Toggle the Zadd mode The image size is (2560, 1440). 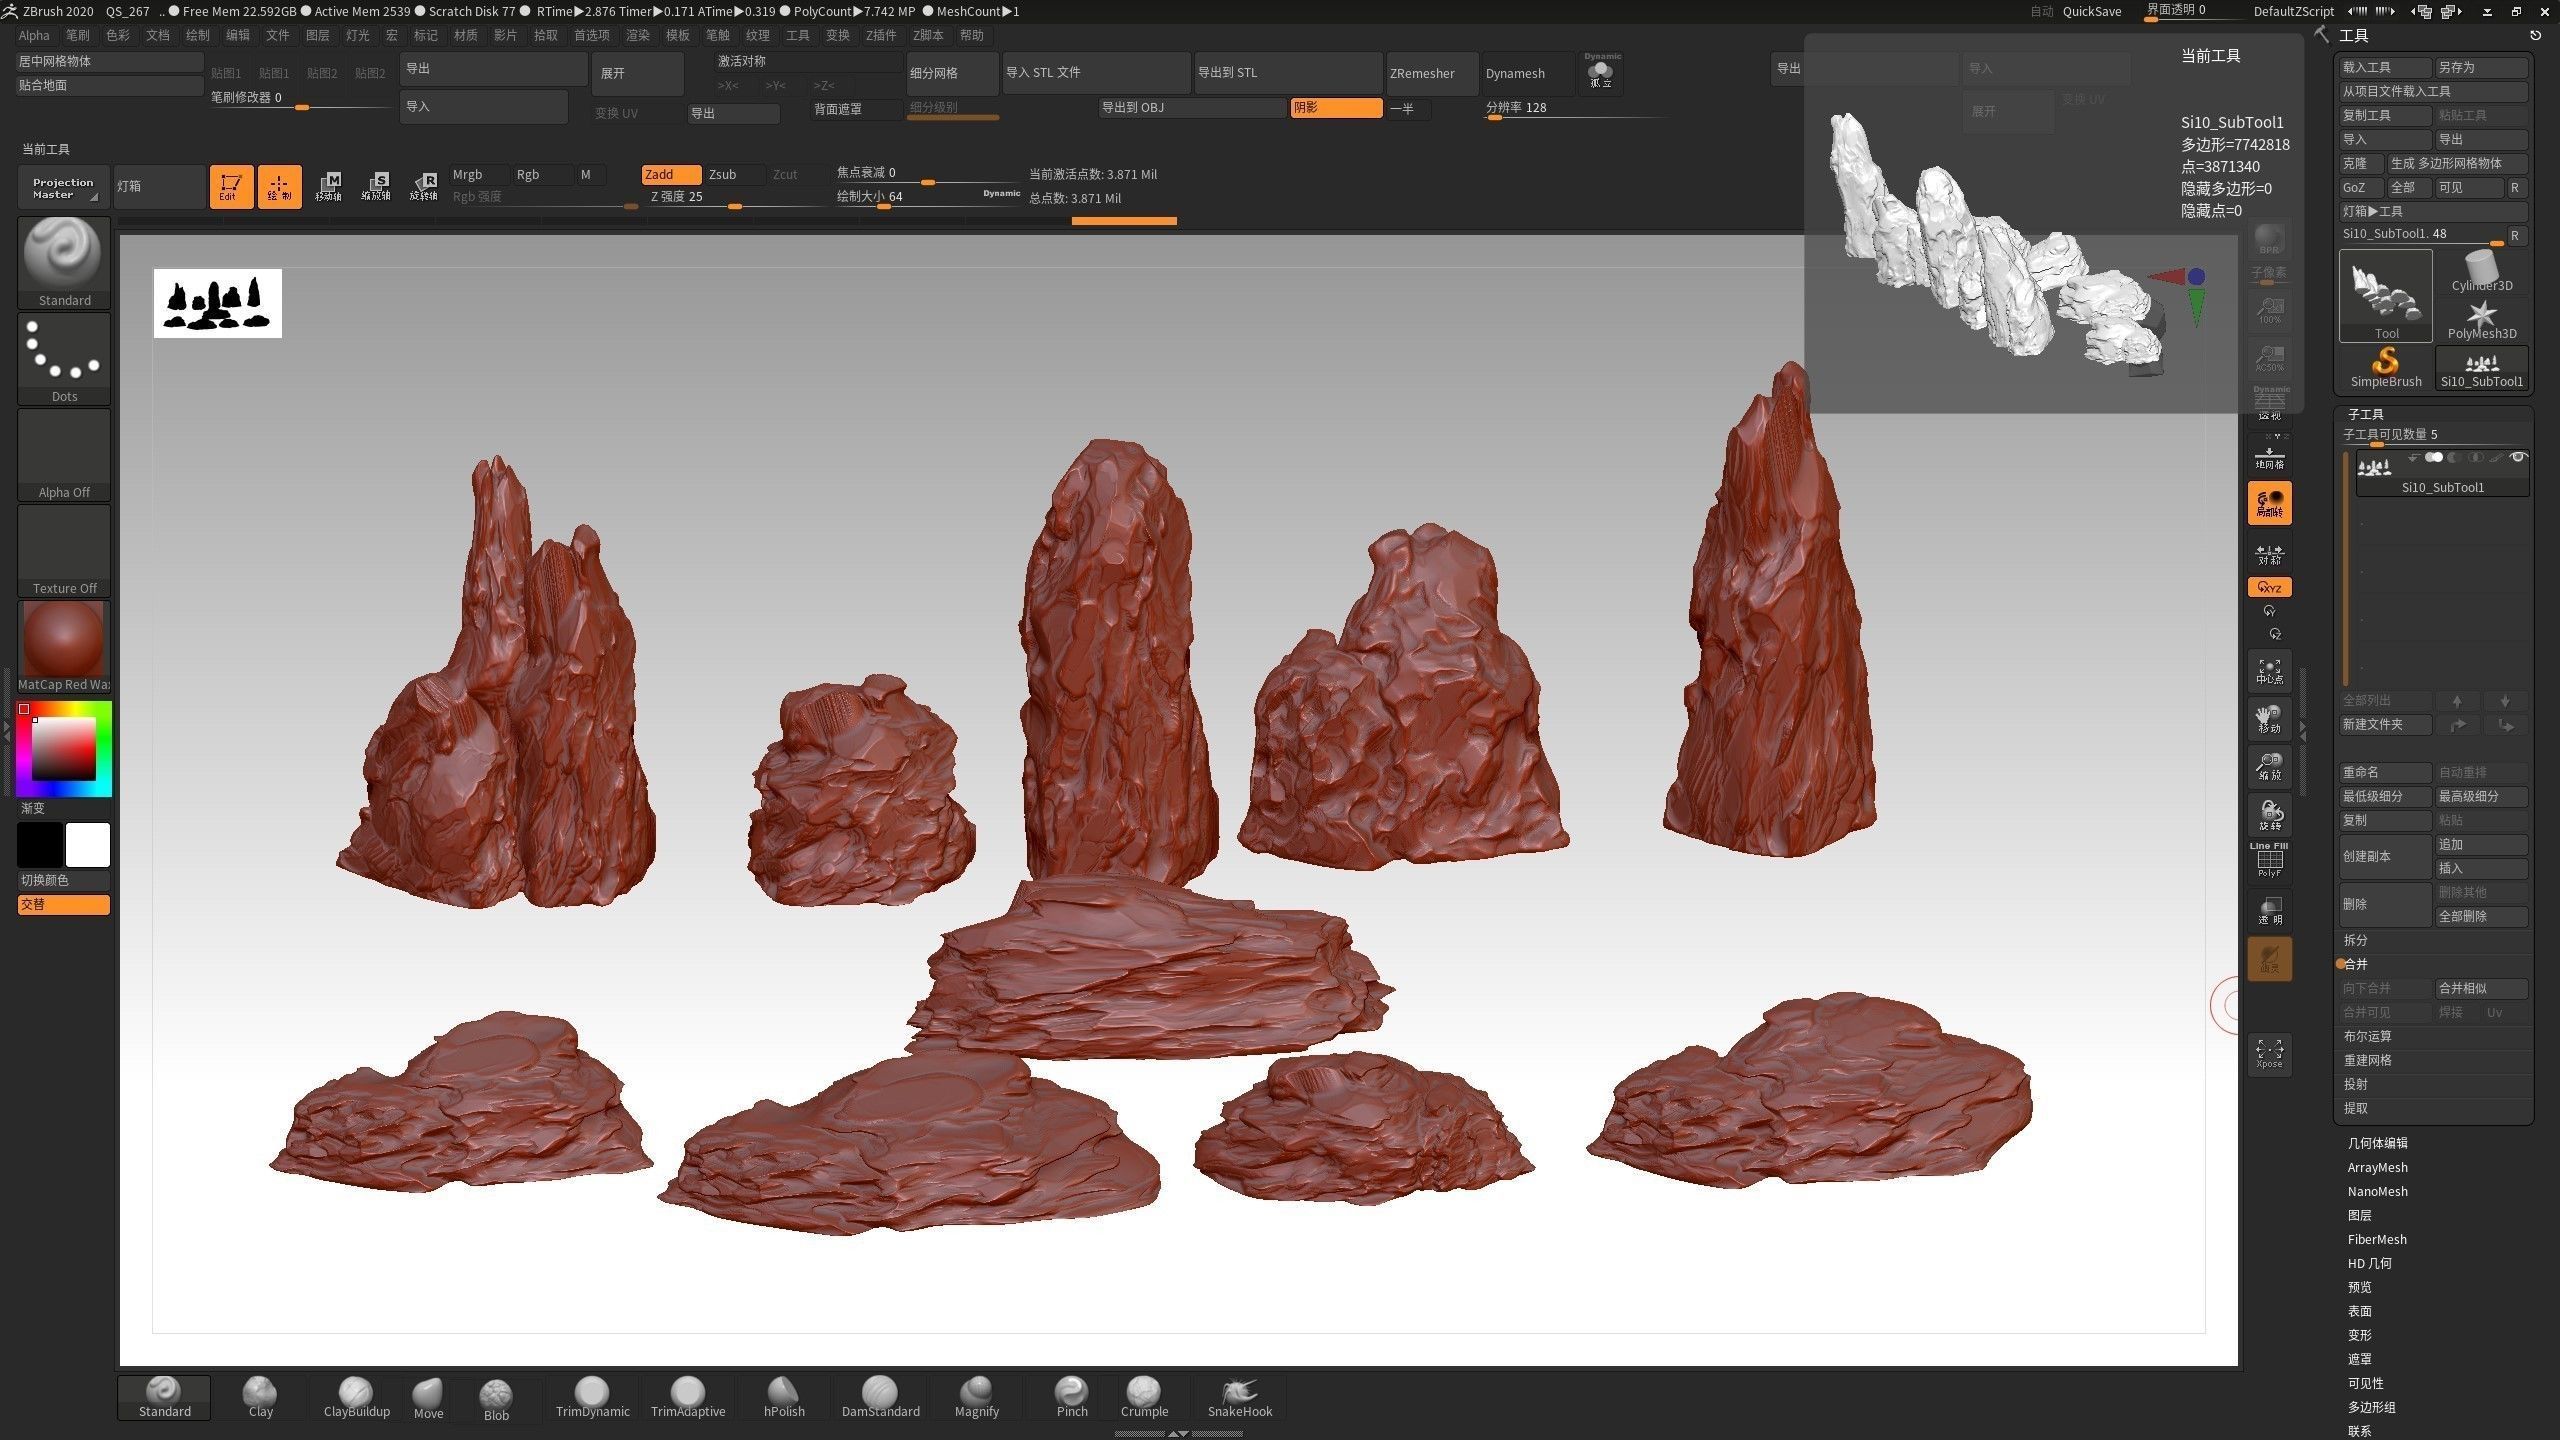[671, 174]
